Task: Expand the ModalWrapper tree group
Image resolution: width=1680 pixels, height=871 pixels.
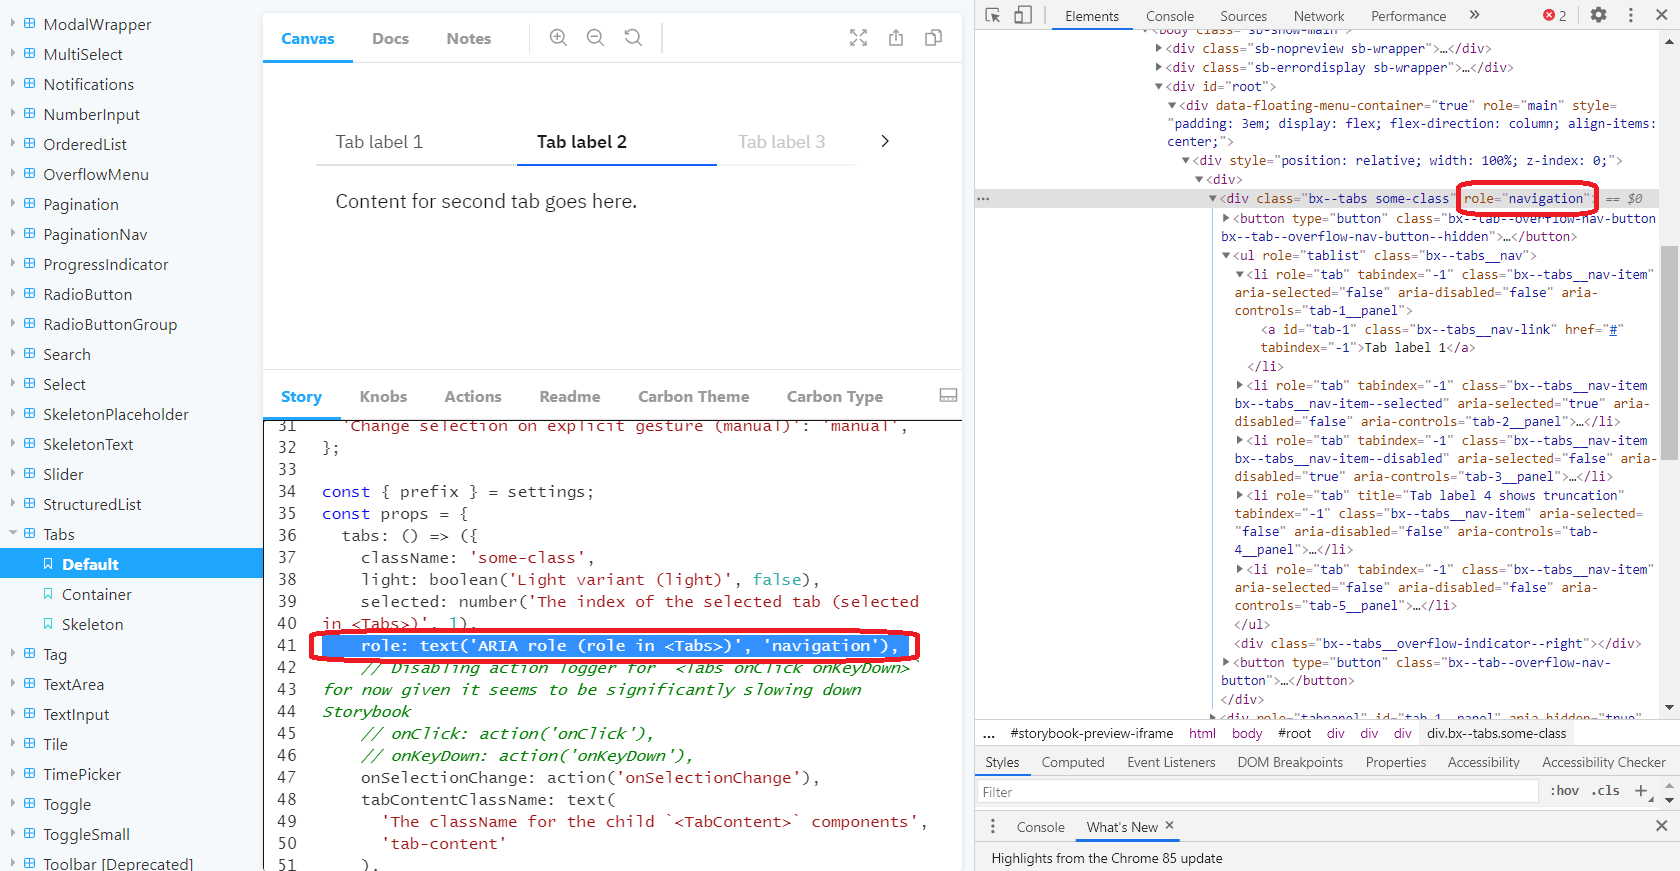Action: tap(13, 24)
